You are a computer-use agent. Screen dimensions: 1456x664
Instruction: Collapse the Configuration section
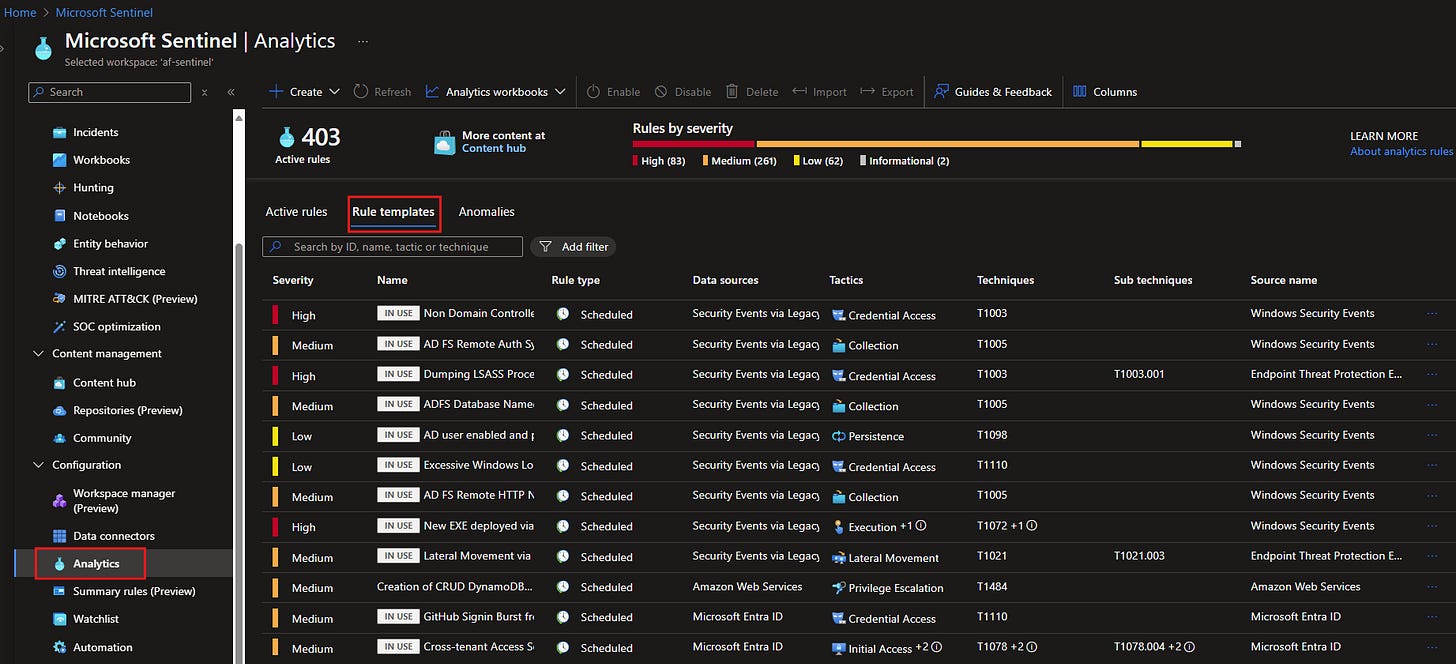[39, 465]
